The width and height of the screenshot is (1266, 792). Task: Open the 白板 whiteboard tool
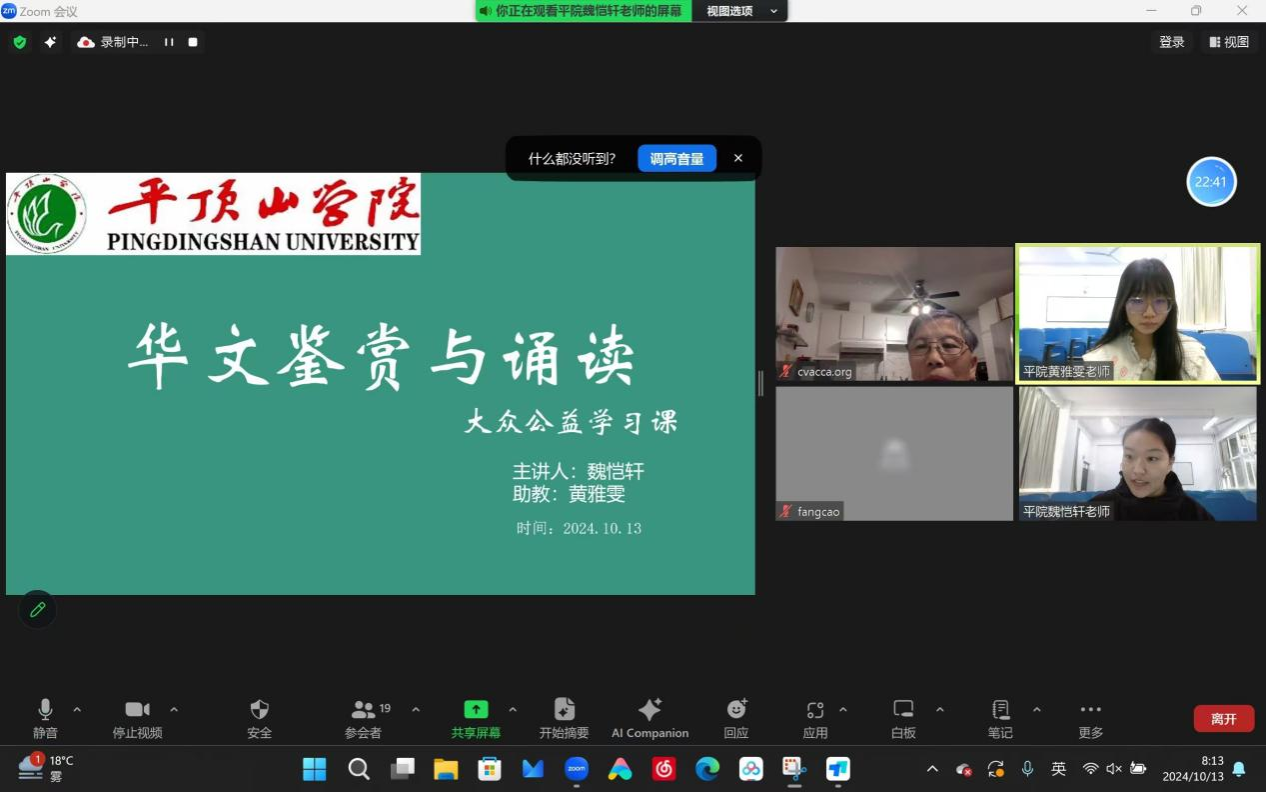coord(903,710)
